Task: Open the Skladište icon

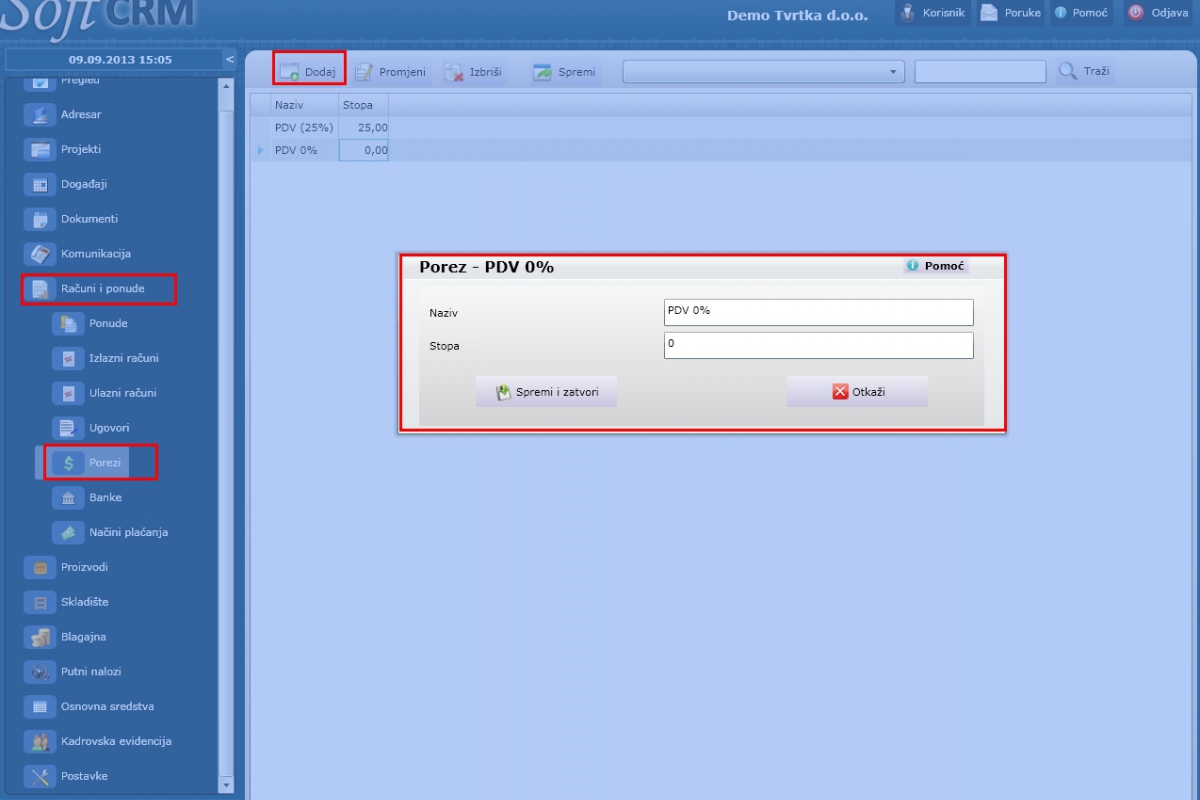Action: point(40,602)
